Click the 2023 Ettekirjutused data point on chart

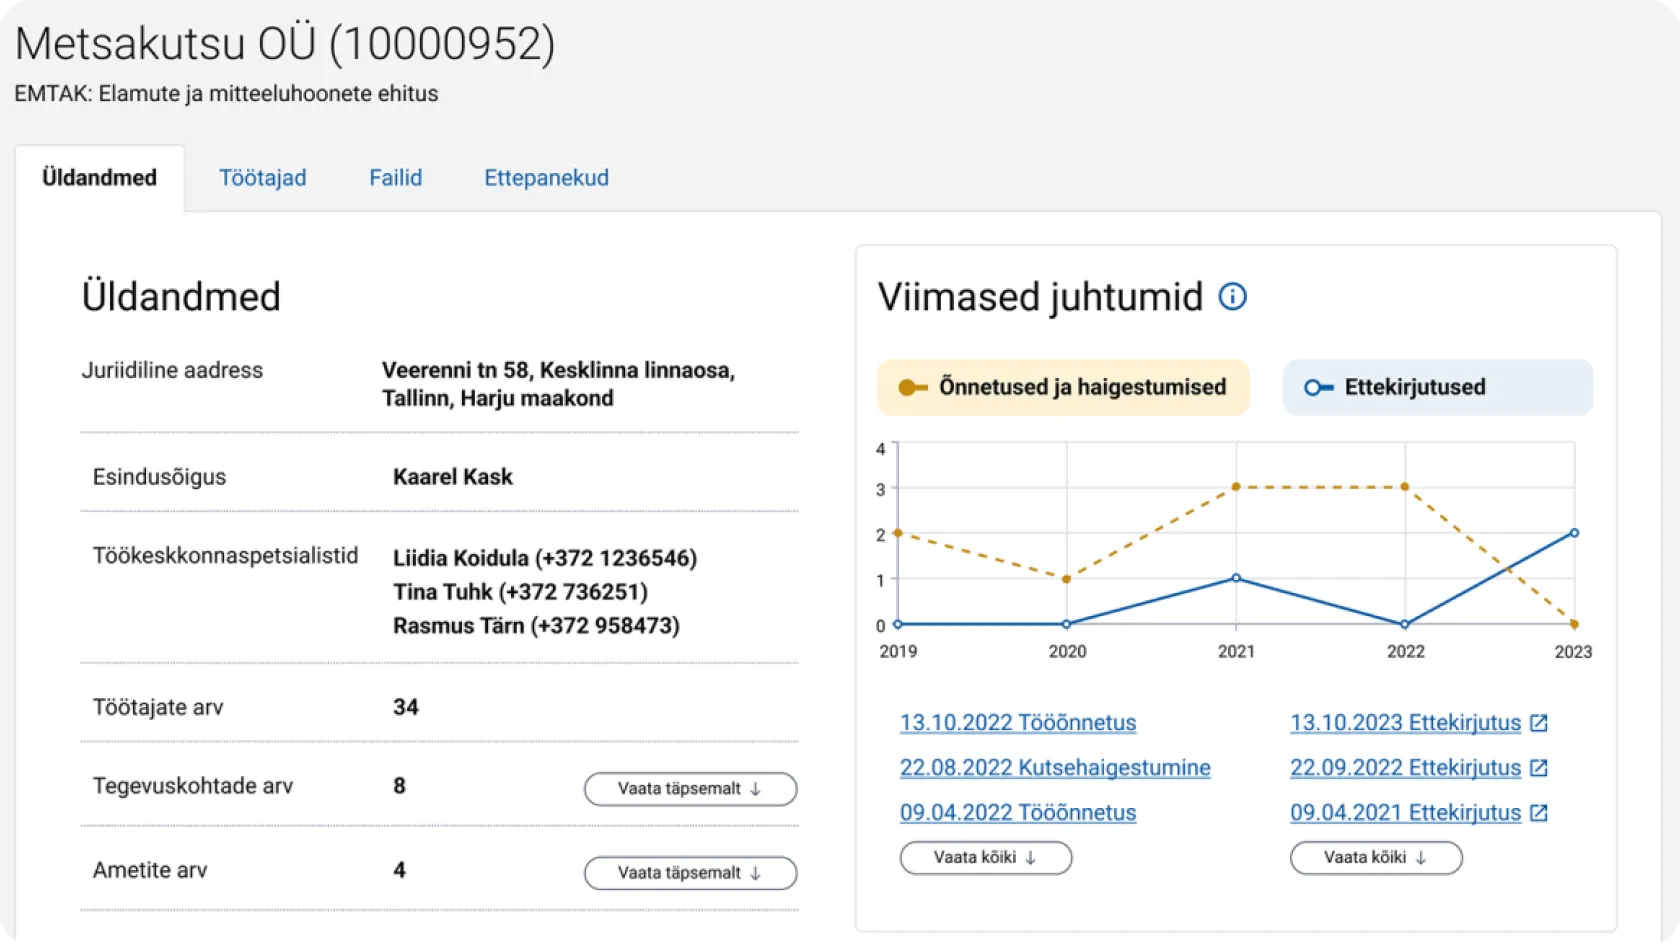(1574, 533)
